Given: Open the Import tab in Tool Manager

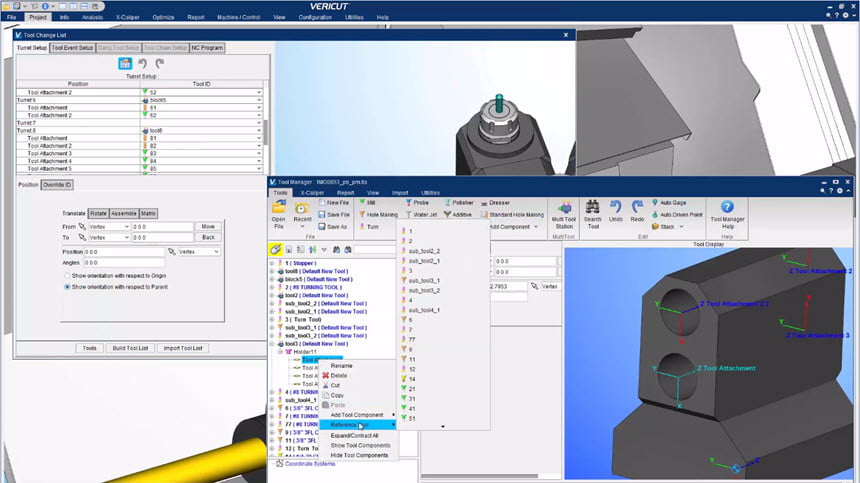Looking at the screenshot, I should click(x=400, y=193).
